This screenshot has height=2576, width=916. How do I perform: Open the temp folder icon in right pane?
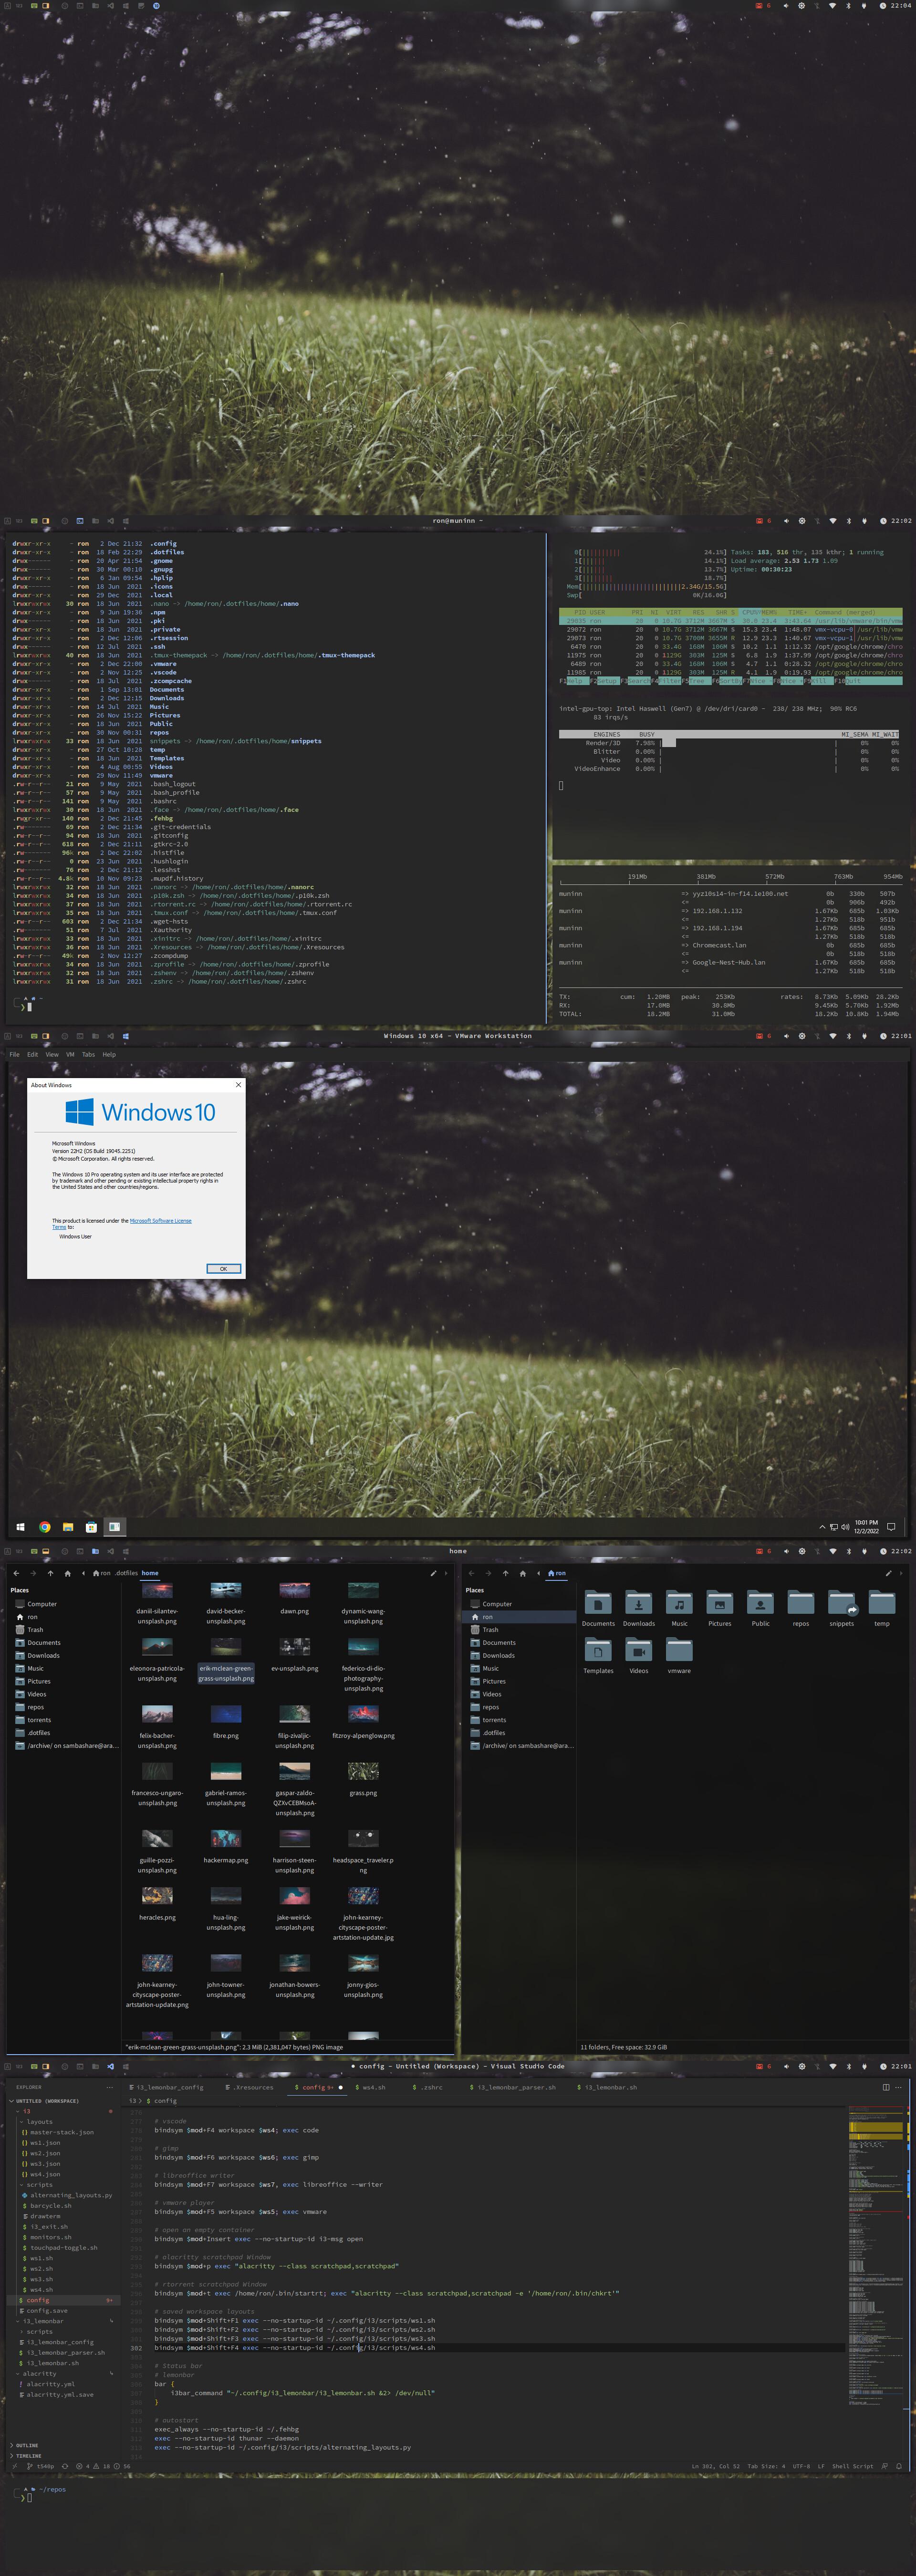click(x=881, y=1603)
